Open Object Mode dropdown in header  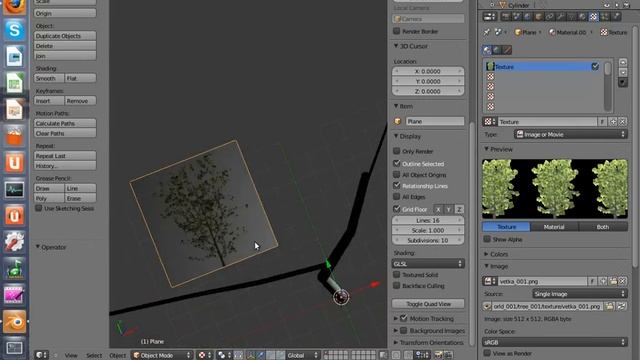pyautogui.click(x=162, y=356)
